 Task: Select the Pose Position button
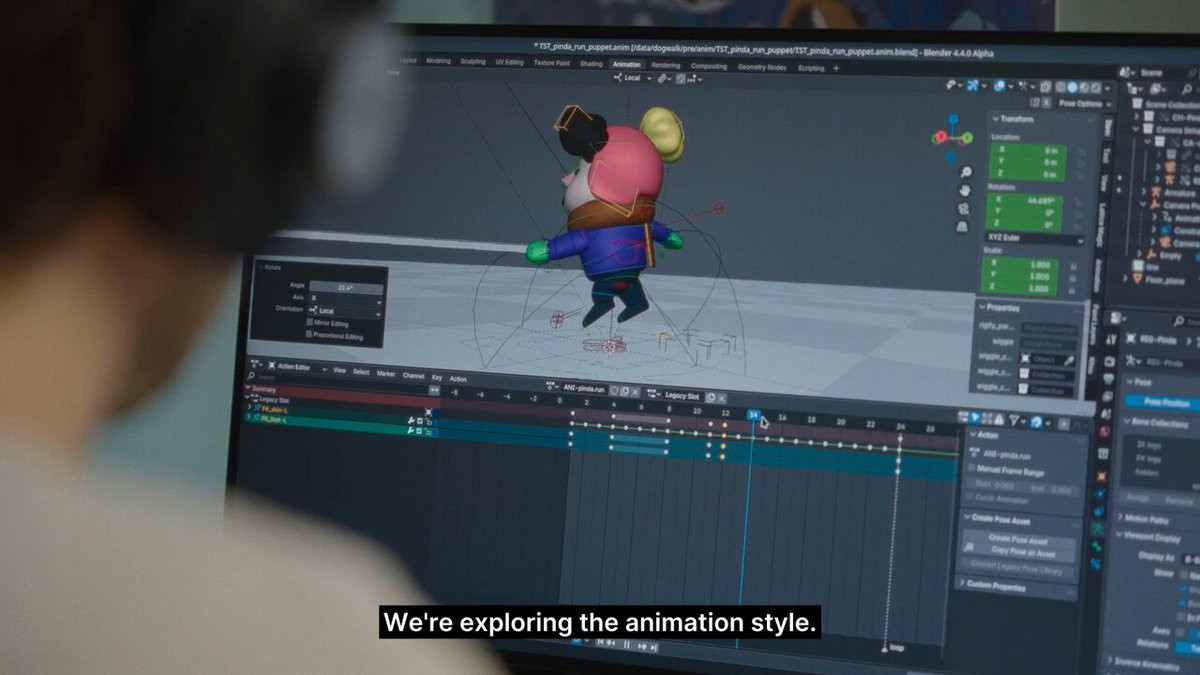click(1165, 402)
